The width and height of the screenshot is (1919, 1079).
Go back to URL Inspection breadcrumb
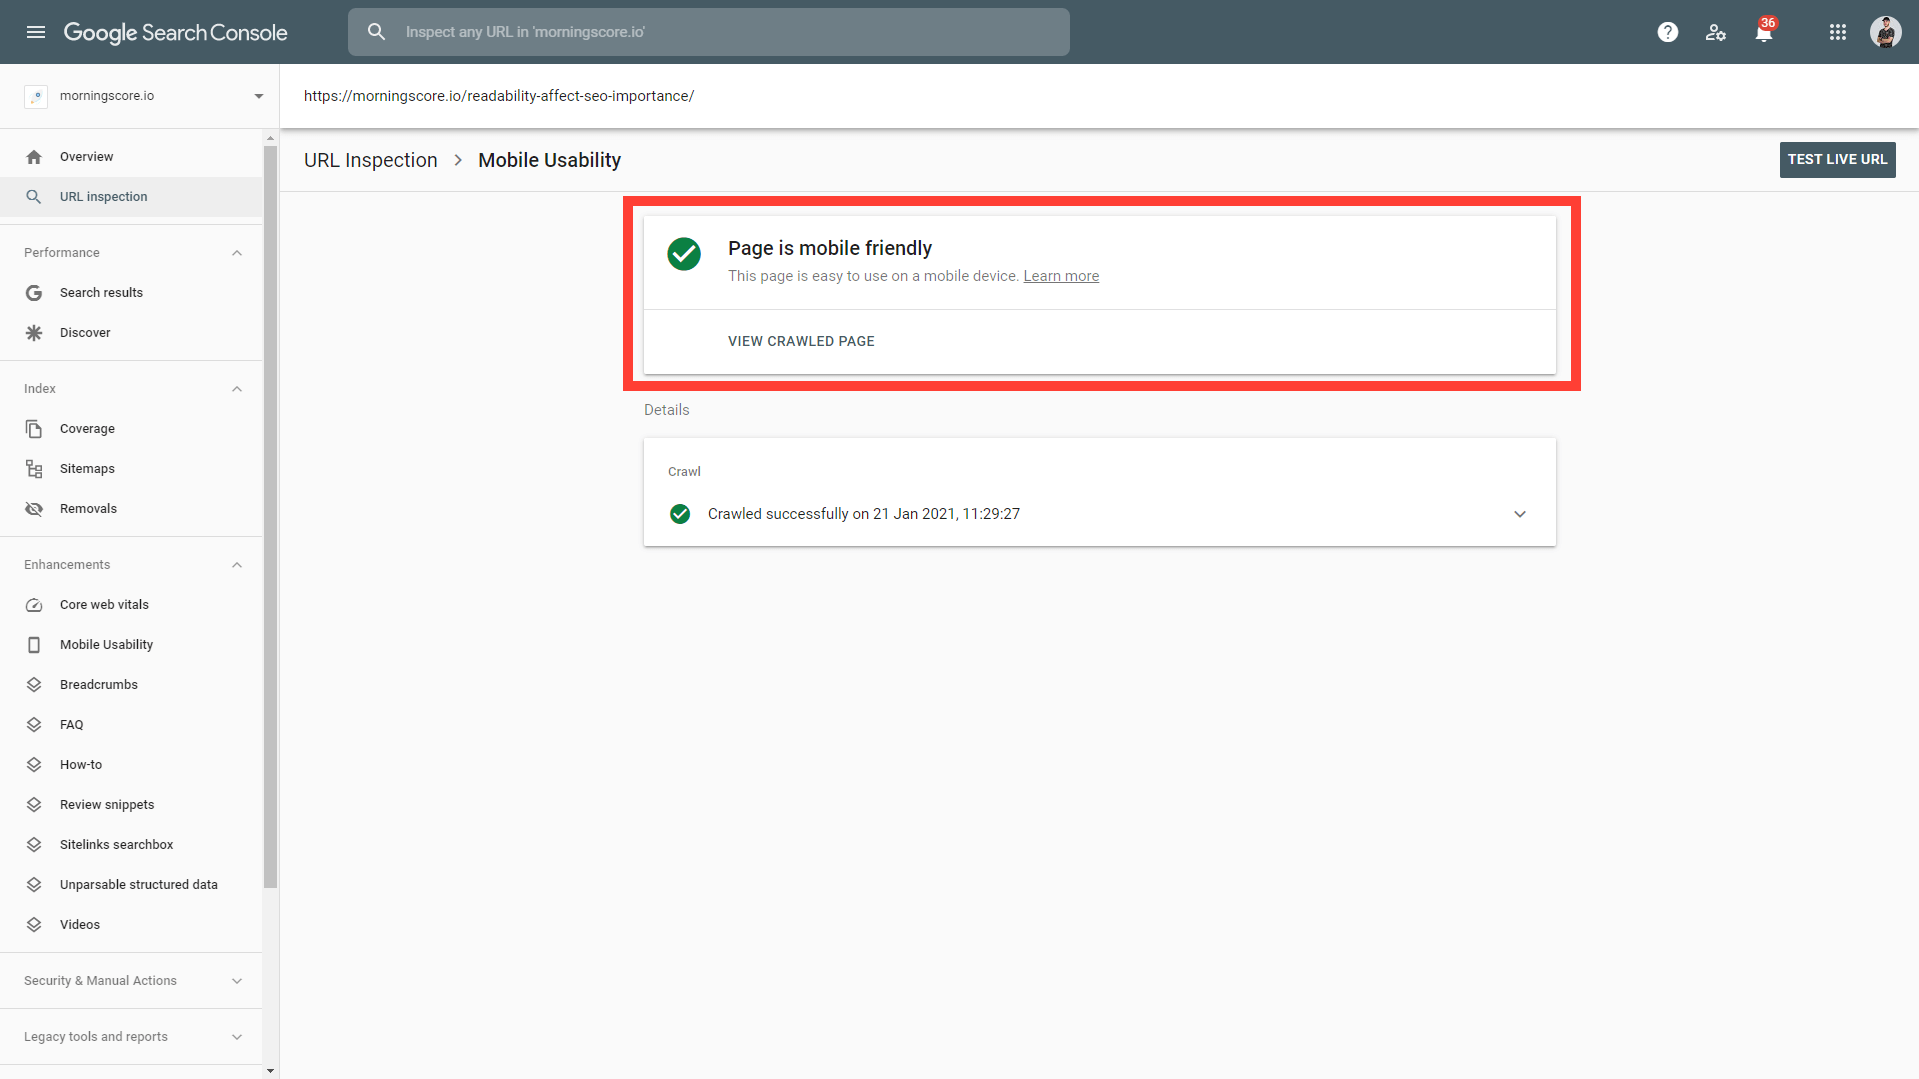point(371,160)
